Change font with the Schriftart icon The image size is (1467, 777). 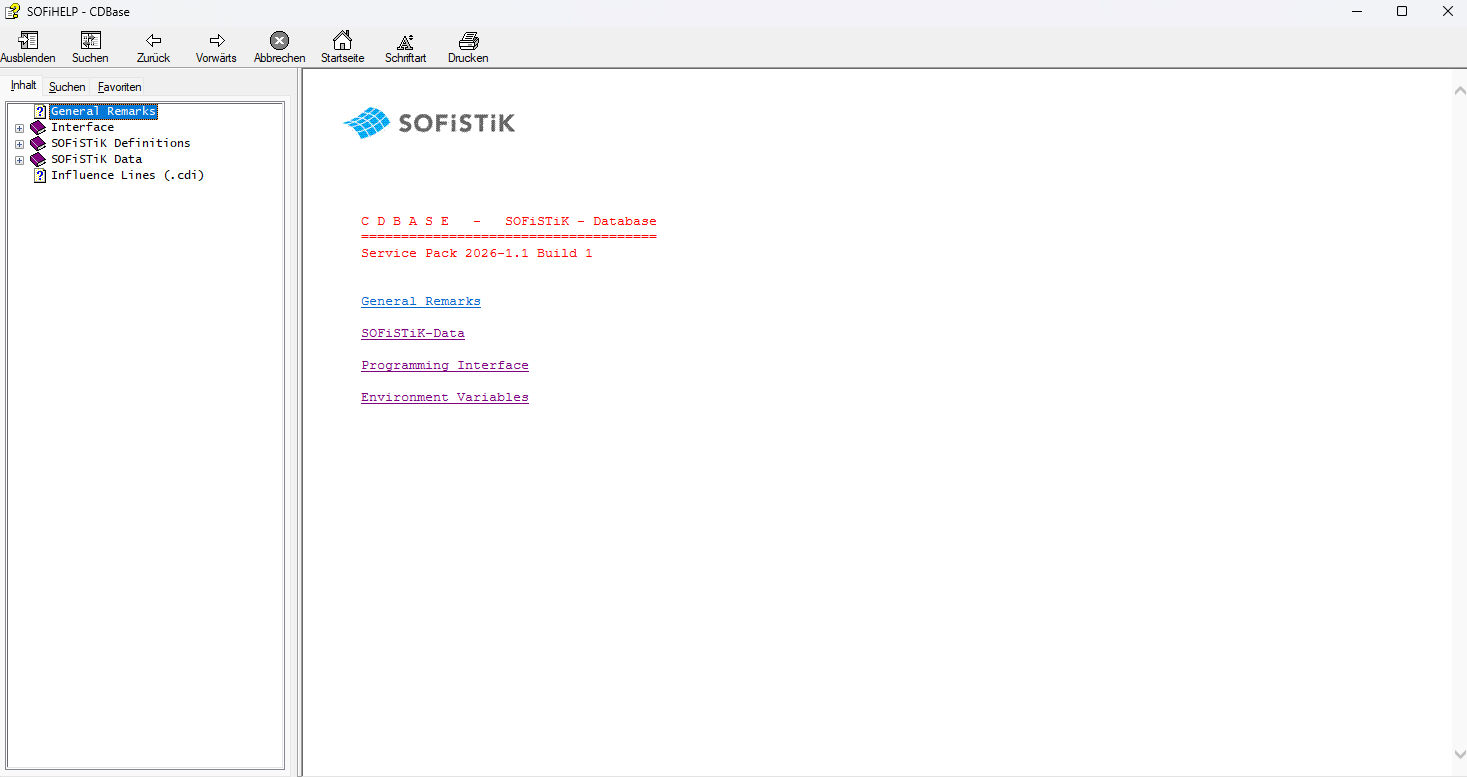(405, 41)
